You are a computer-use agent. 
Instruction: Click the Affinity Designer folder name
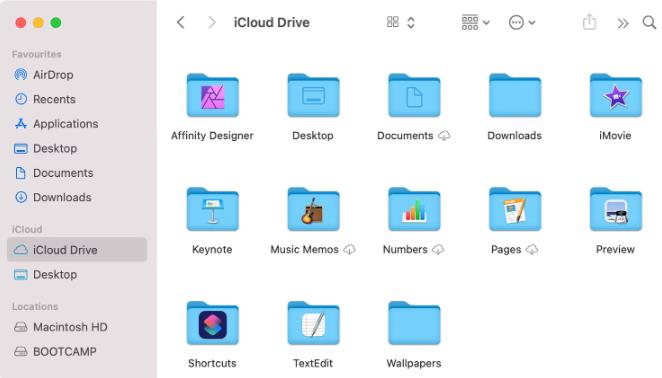pos(212,136)
